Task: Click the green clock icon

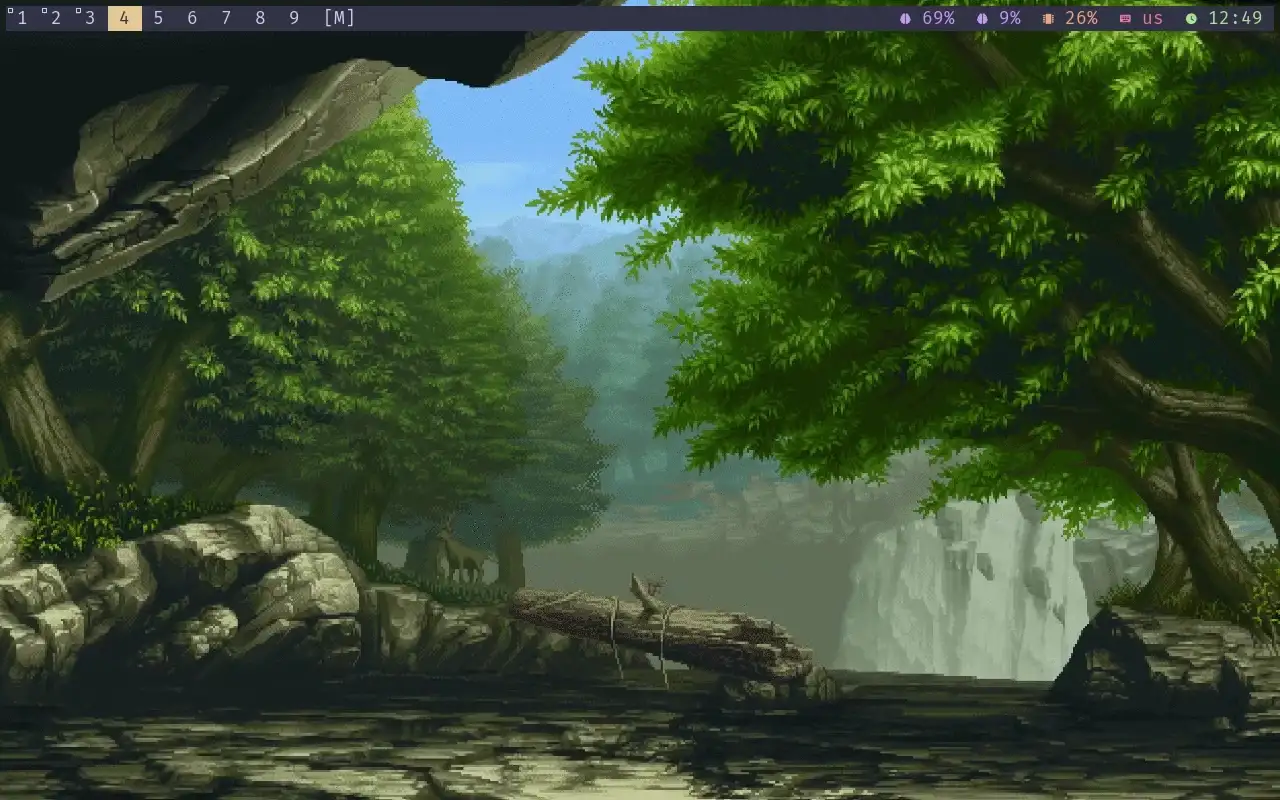Action: point(1191,18)
